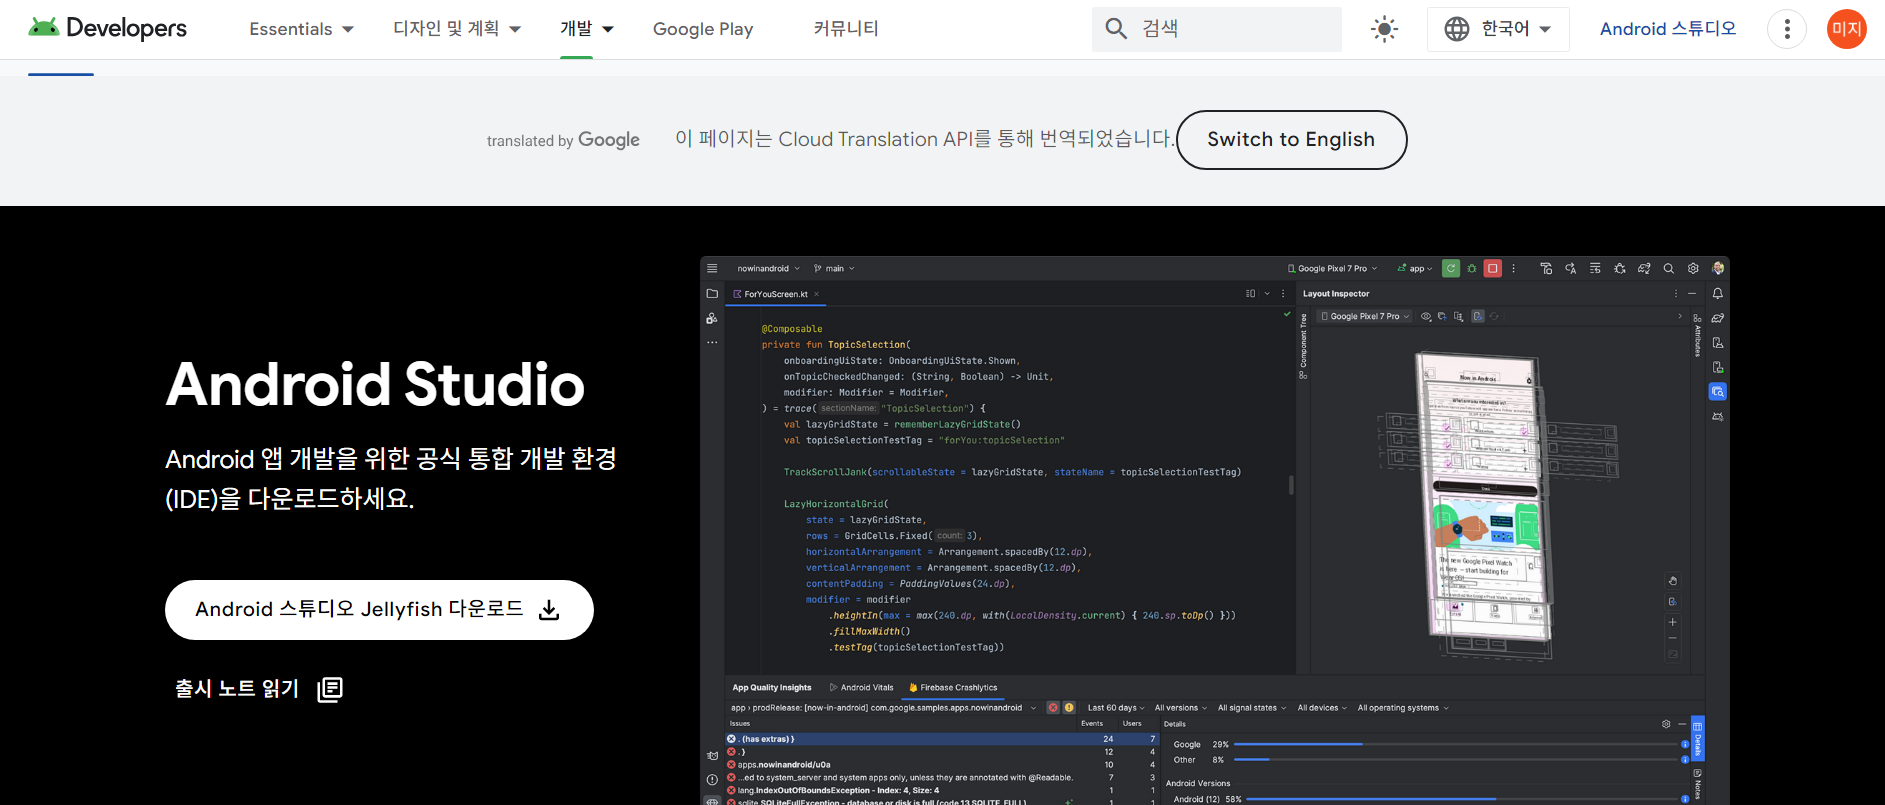Click the Android Studio heading text
Screen dimensions: 1885x805
coord(375,385)
